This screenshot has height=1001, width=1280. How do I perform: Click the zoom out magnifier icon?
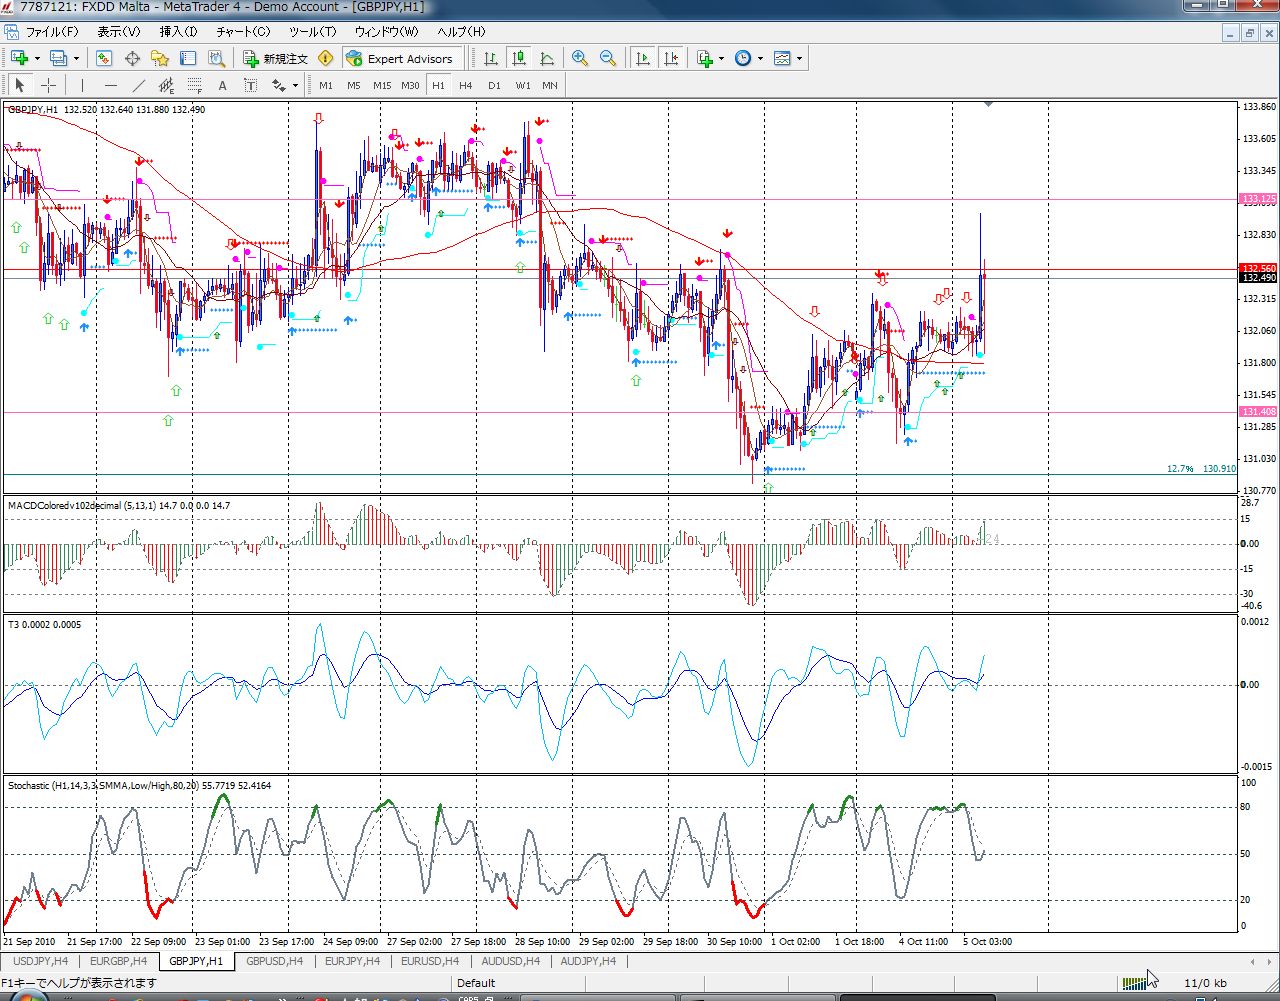click(x=608, y=59)
